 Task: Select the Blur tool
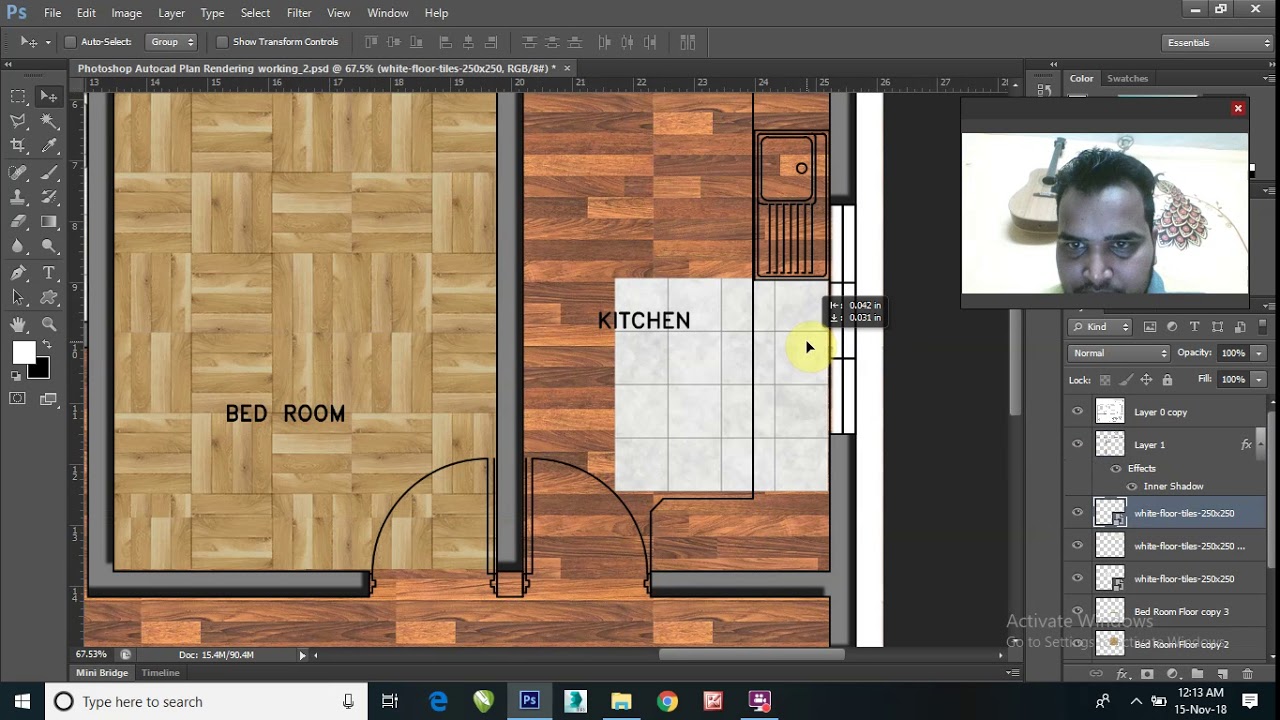pyautogui.click(x=18, y=246)
